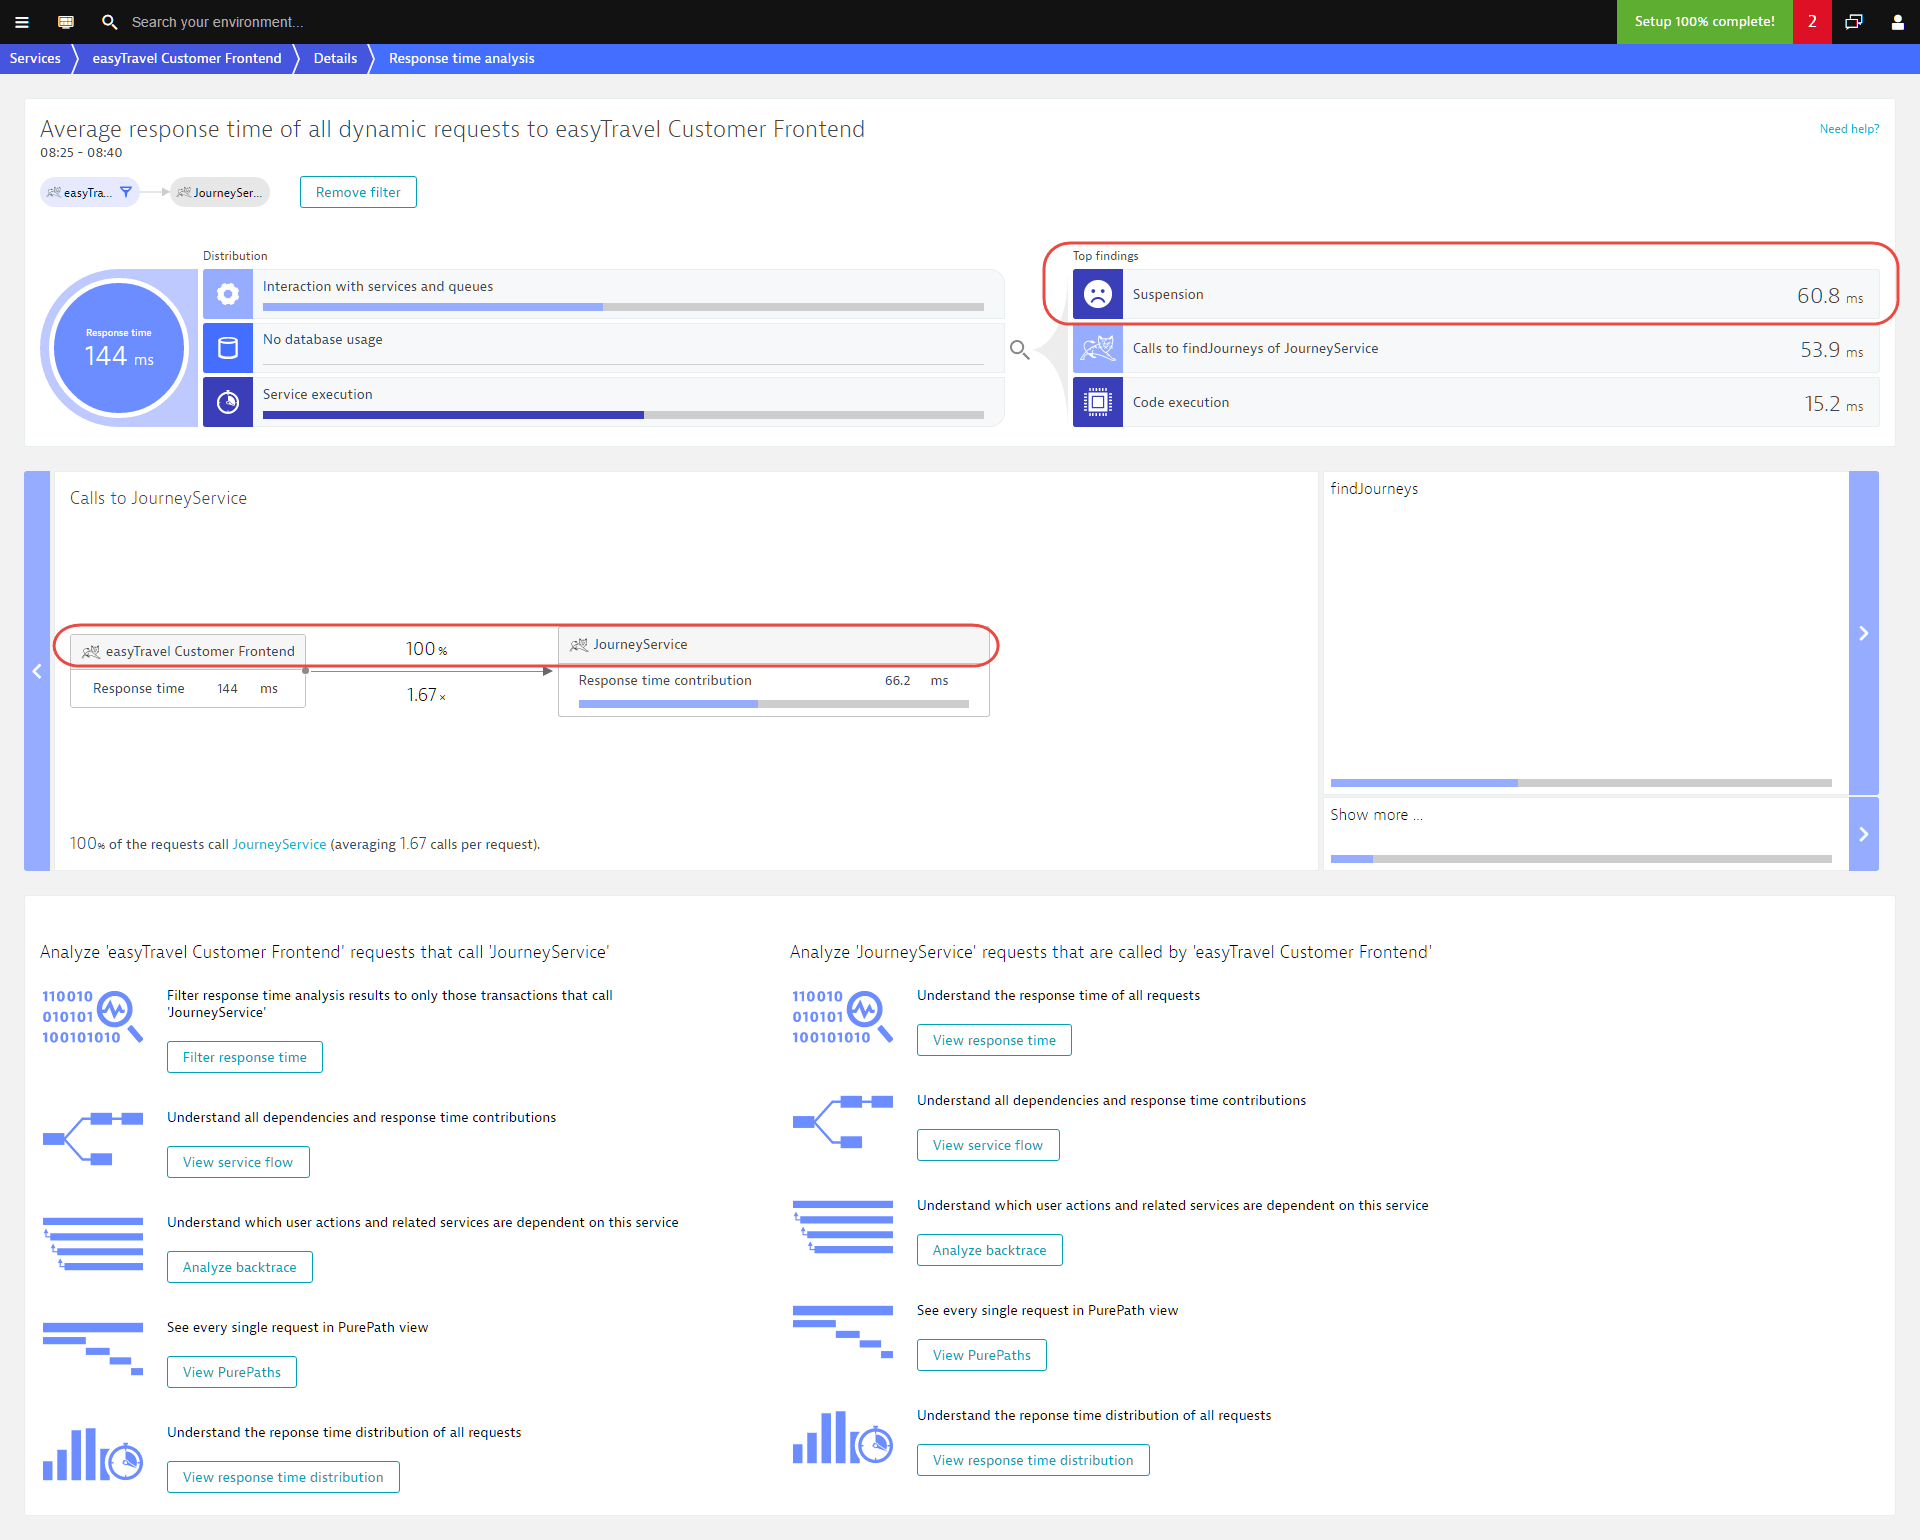Click the gear icon for Interaction with services
This screenshot has height=1540, width=1920.
[x=228, y=294]
